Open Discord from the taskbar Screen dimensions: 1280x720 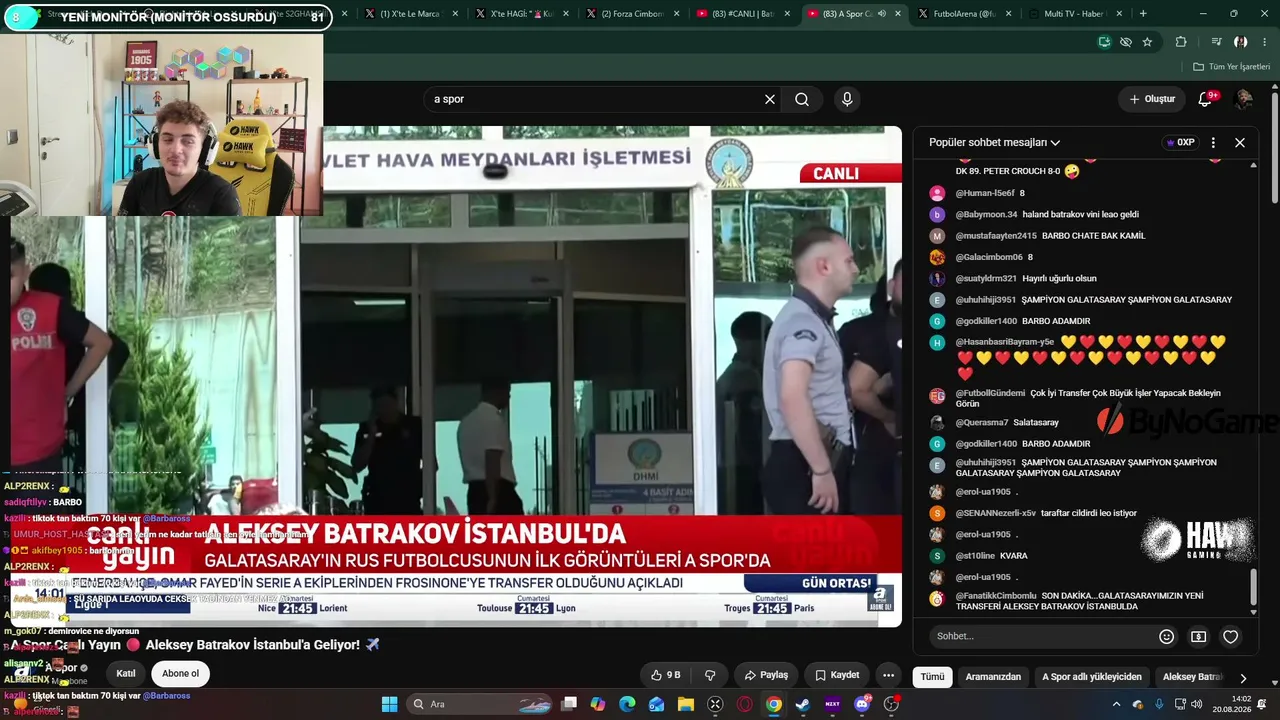[862, 704]
